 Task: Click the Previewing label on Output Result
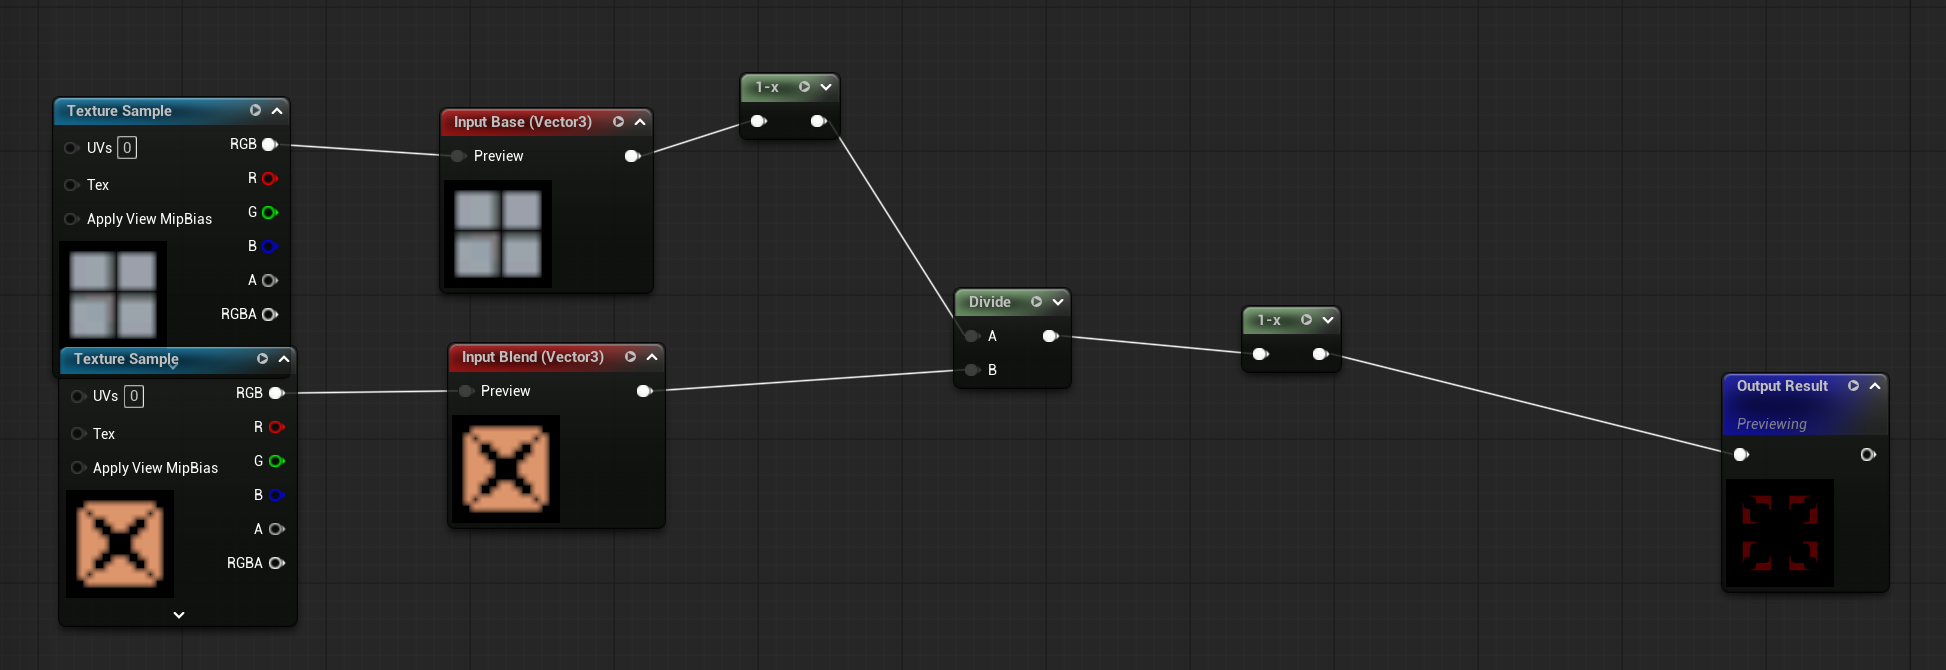[1772, 424]
